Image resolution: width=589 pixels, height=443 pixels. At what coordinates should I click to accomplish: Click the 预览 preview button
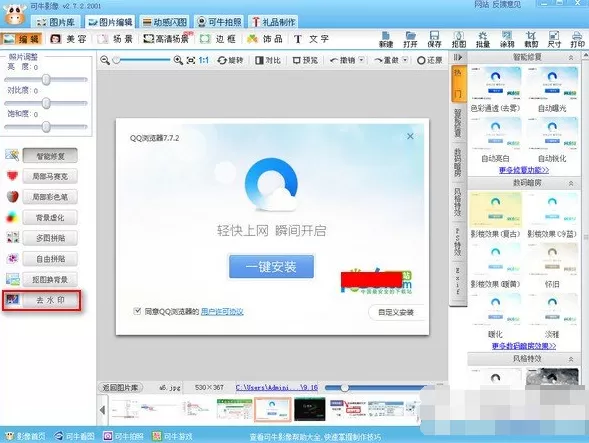(305, 60)
